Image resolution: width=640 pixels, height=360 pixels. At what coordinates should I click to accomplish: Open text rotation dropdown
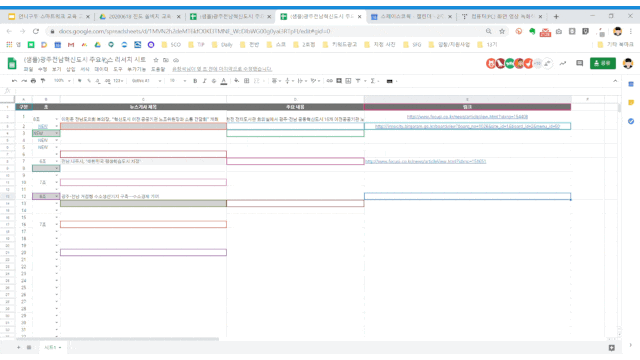(315, 81)
